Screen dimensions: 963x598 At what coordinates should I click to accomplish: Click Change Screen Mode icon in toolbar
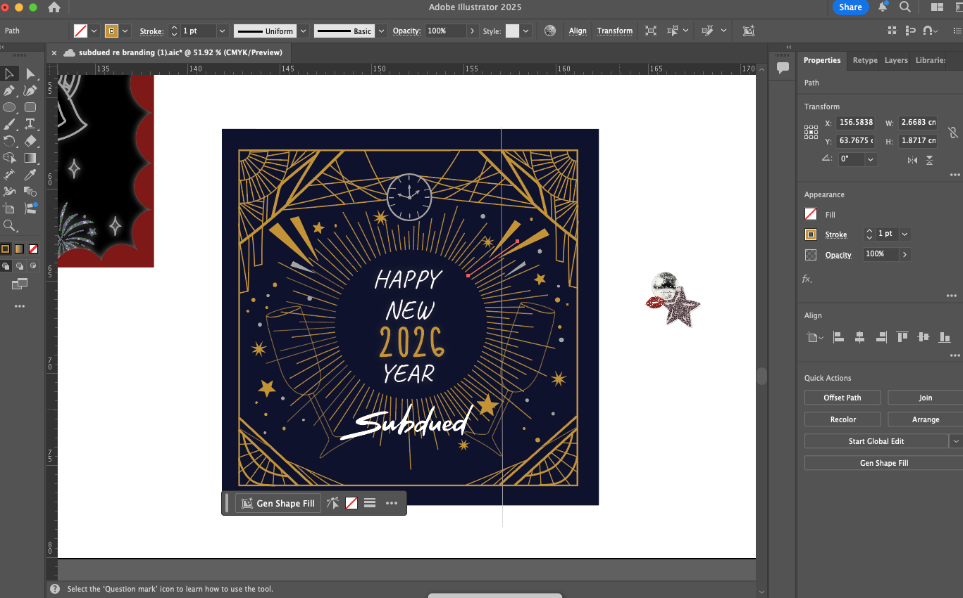click(x=20, y=284)
